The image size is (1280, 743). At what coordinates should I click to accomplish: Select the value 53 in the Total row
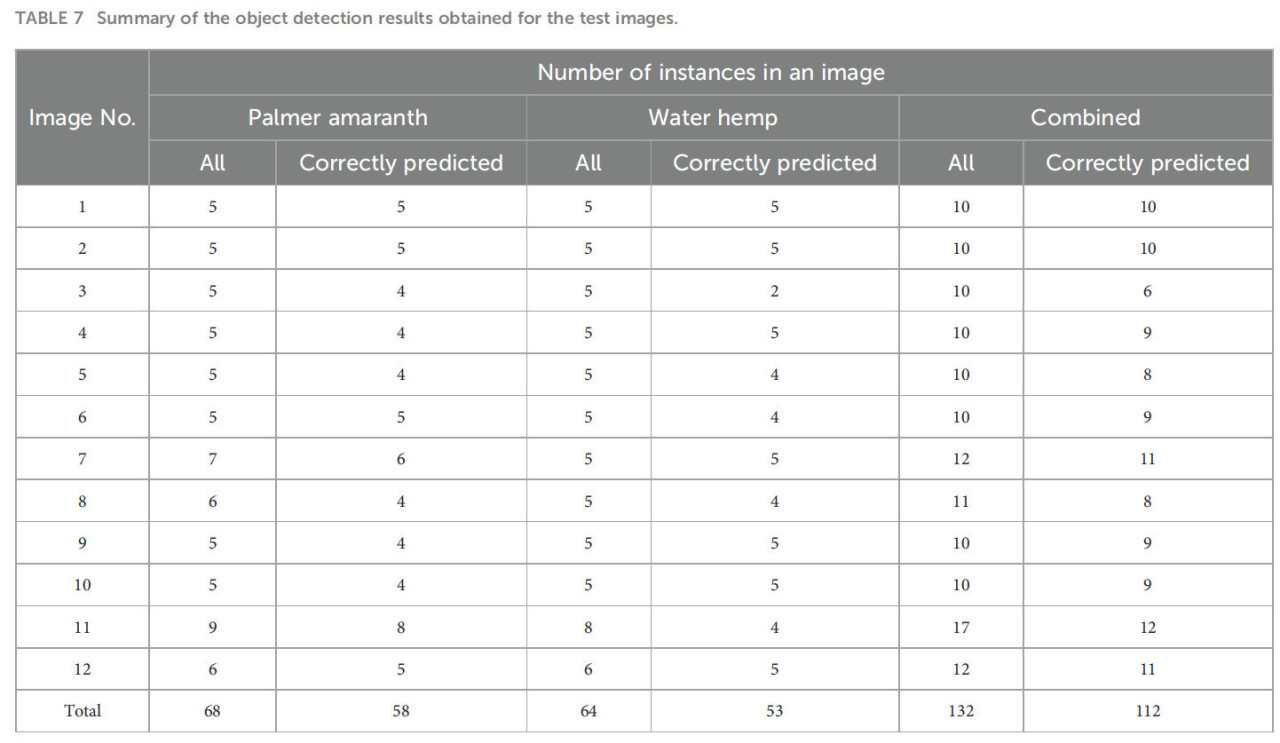click(774, 711)
